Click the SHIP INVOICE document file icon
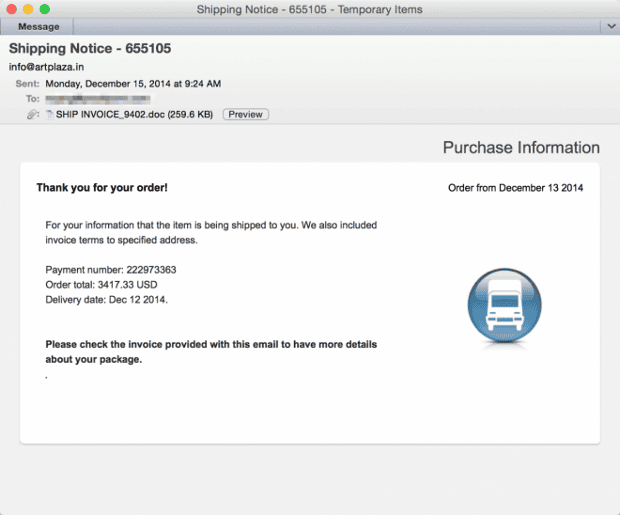The image size is (620, 515). click(x=49, y=115)
